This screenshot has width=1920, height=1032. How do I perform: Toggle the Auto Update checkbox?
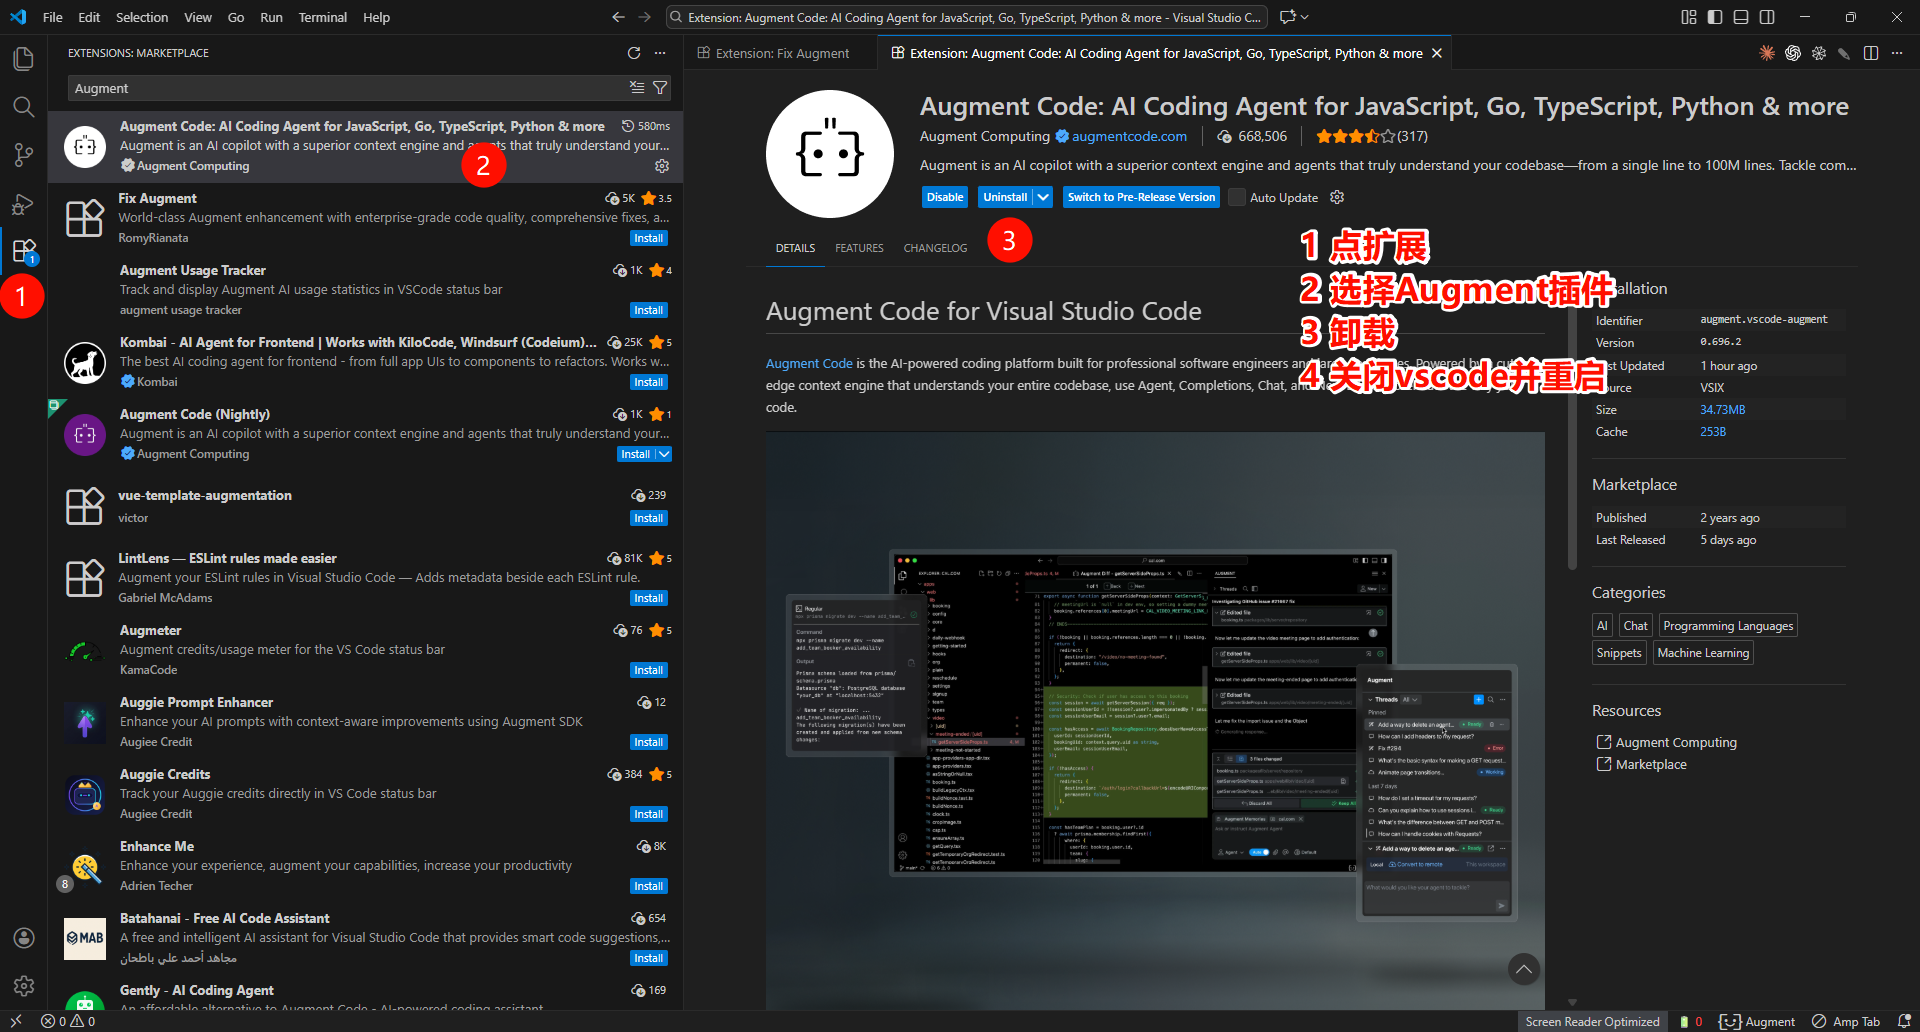click(x=1237, y=197)
